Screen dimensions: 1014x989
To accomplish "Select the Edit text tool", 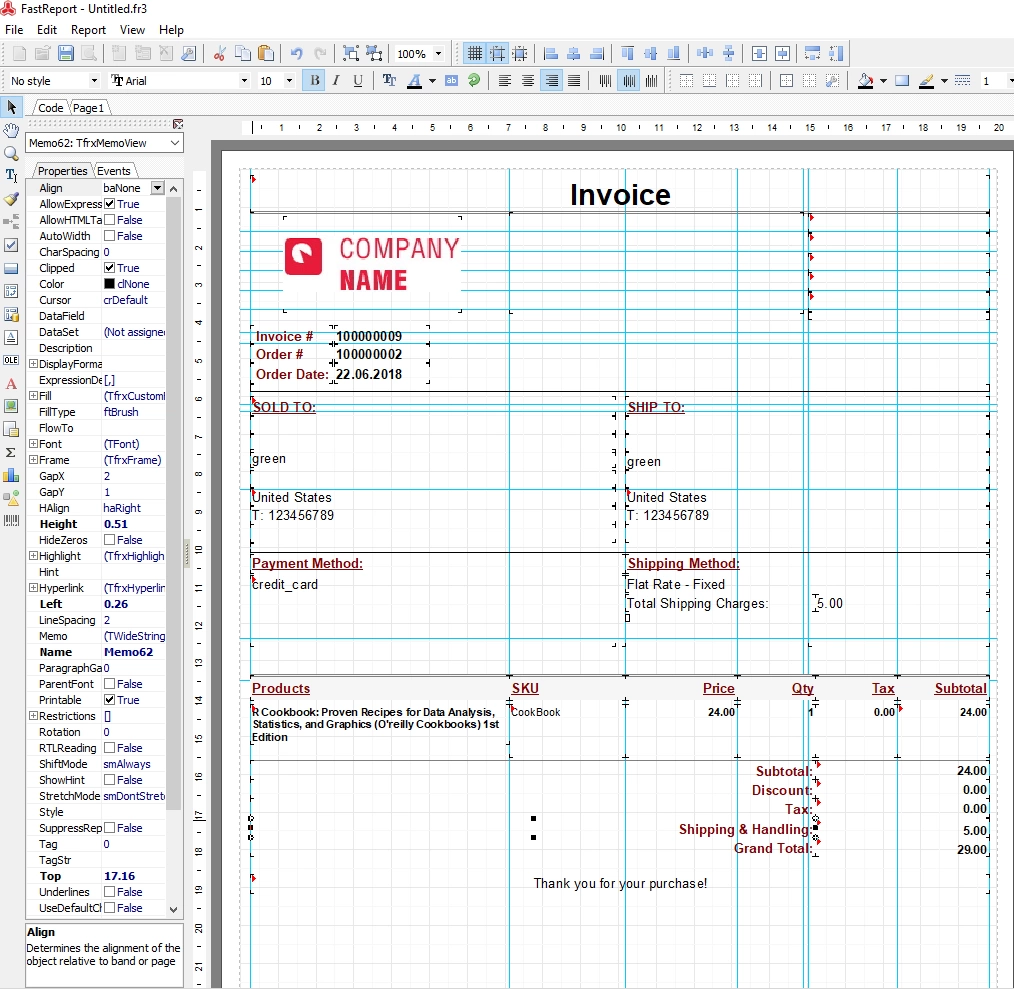I will tap(11, 176).
